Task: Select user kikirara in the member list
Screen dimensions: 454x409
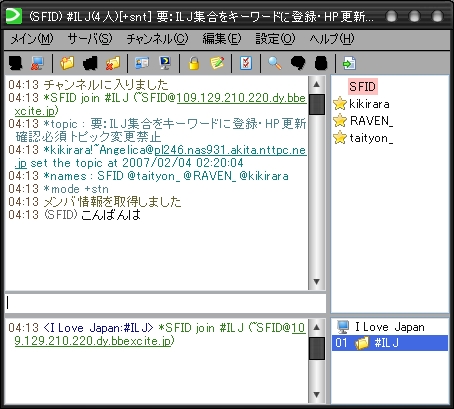Action: coord(369,104)
